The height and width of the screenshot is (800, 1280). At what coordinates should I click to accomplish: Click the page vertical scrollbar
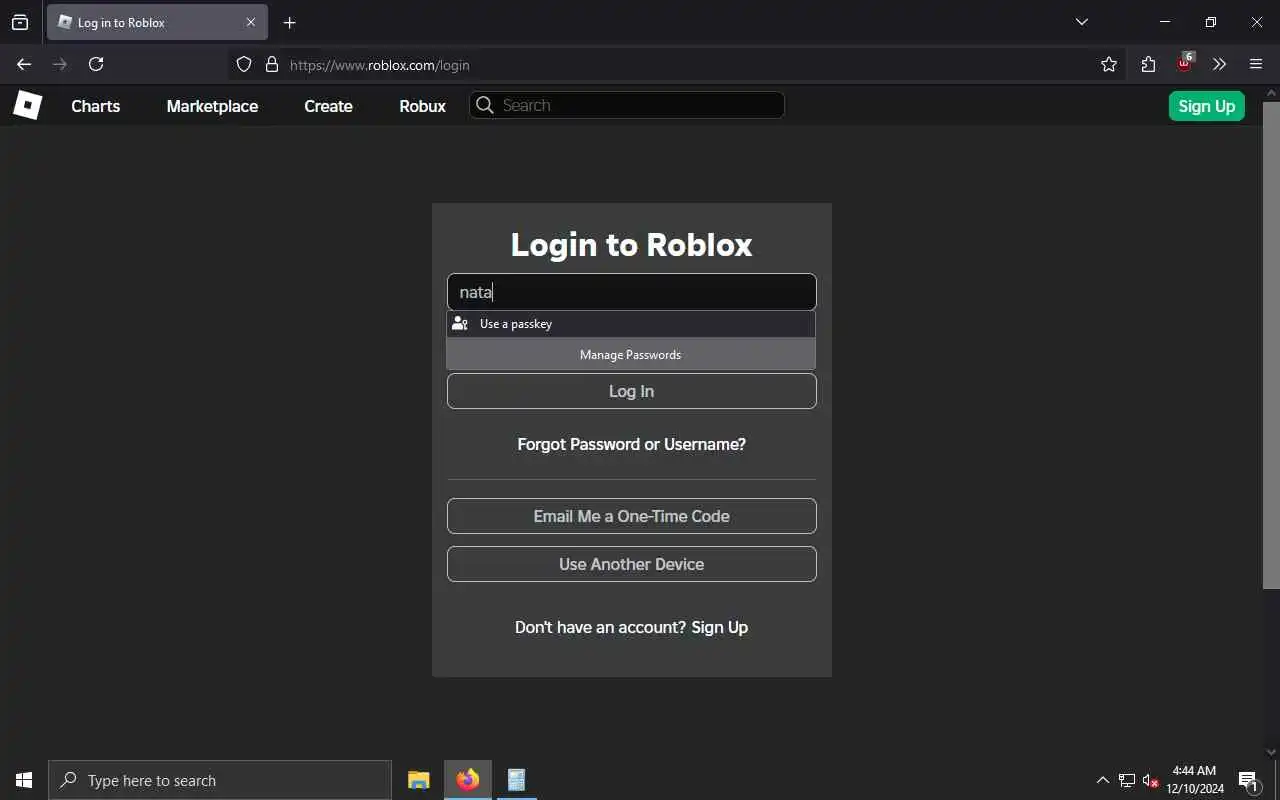(1271, 345)
